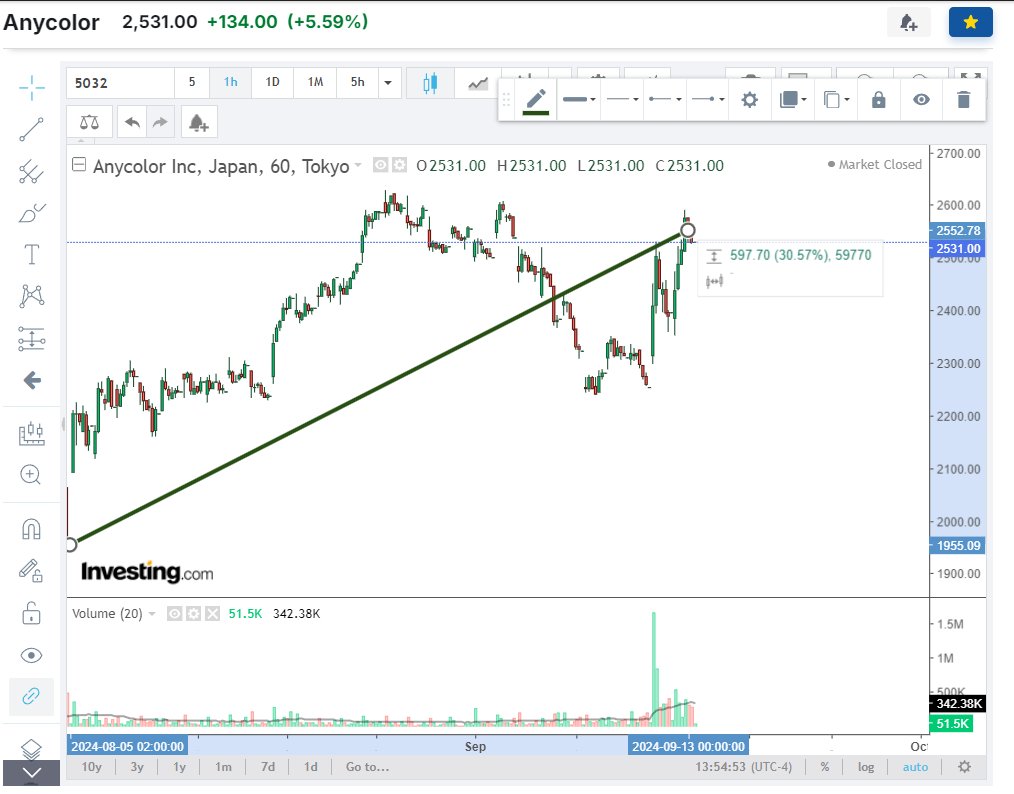1014x794 pixels.
Task: Activate the zoom-in magnifier tool
Action: [x=30, y=475]
